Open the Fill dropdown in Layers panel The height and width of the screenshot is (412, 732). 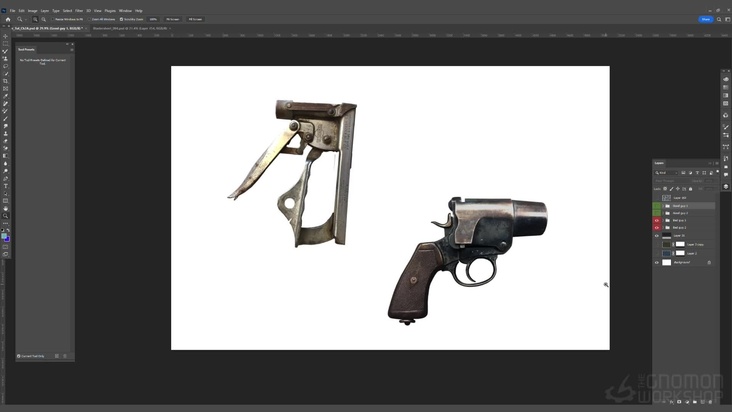(710, 189)
